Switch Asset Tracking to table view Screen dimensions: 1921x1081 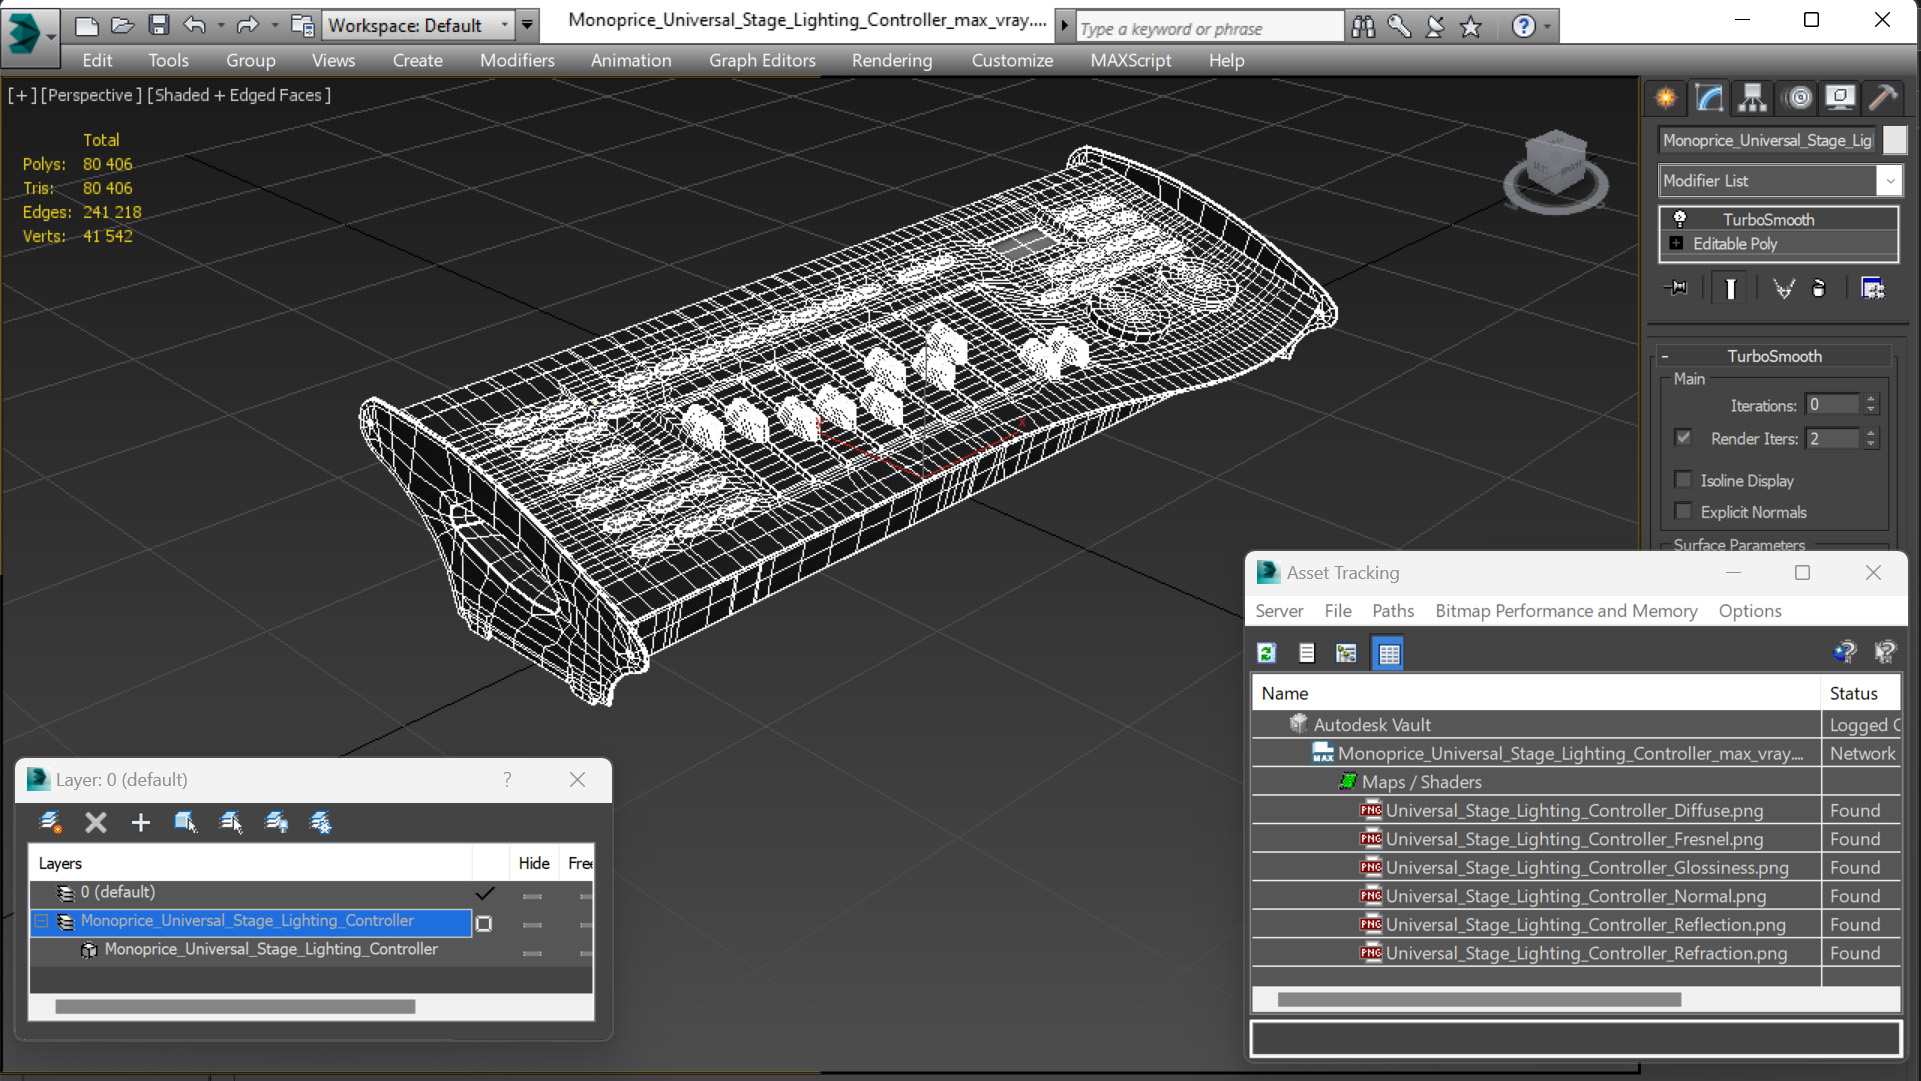(1389, 653)
